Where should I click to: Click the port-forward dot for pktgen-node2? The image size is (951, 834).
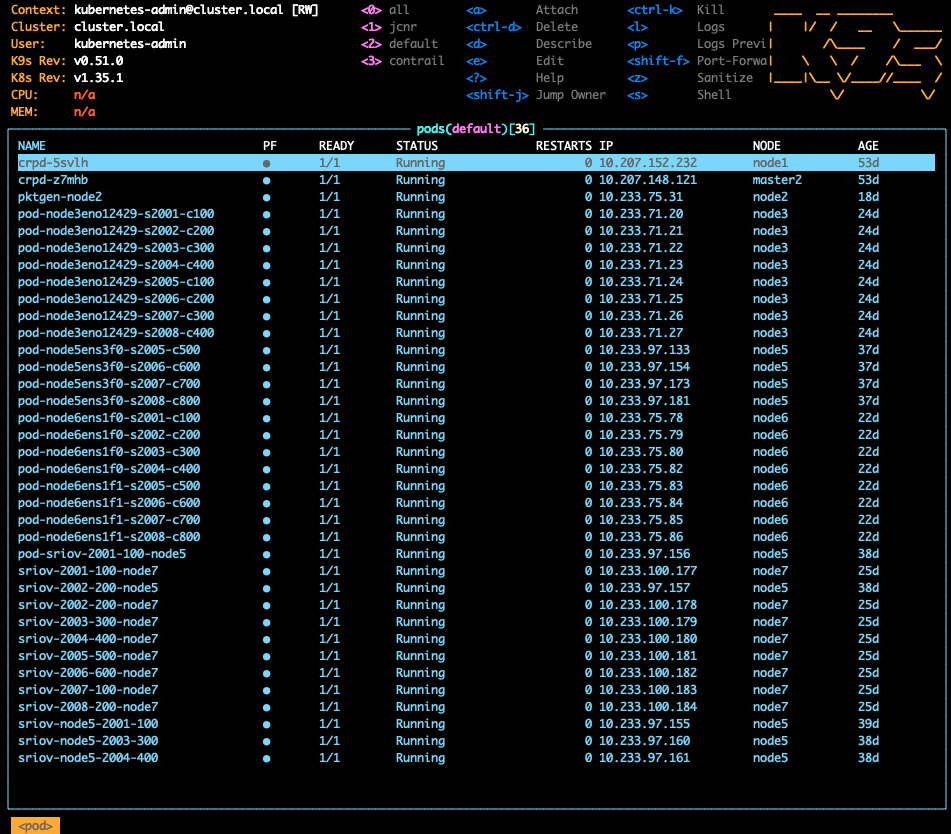(266, 197)
